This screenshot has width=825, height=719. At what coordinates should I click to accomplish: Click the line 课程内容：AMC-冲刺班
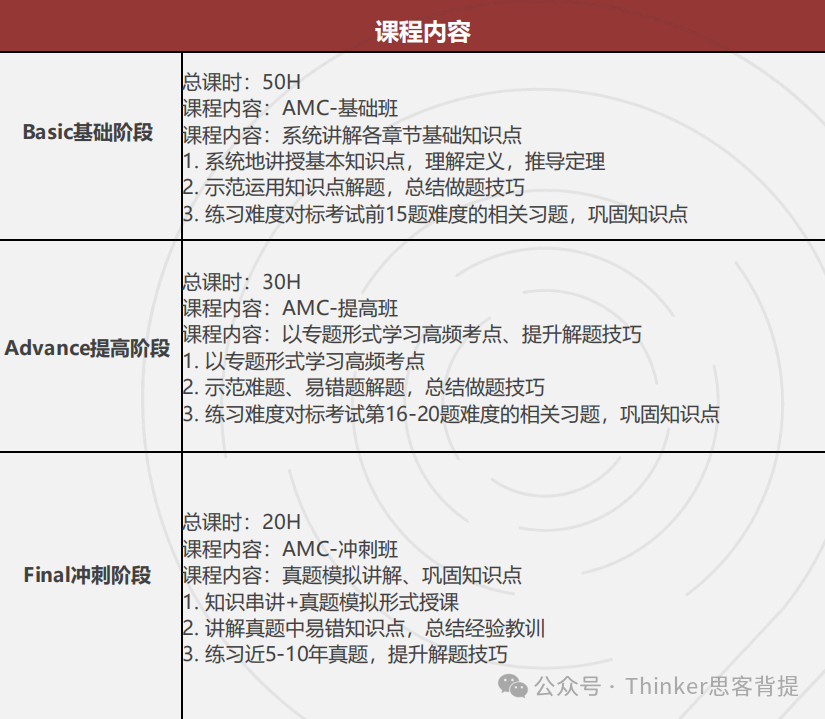click(x=290, y=549)
